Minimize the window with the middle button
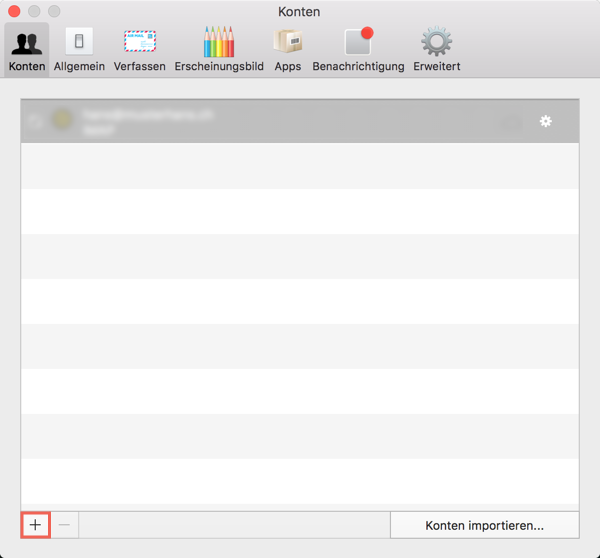 pyautogui.click(x=34, y=12)
